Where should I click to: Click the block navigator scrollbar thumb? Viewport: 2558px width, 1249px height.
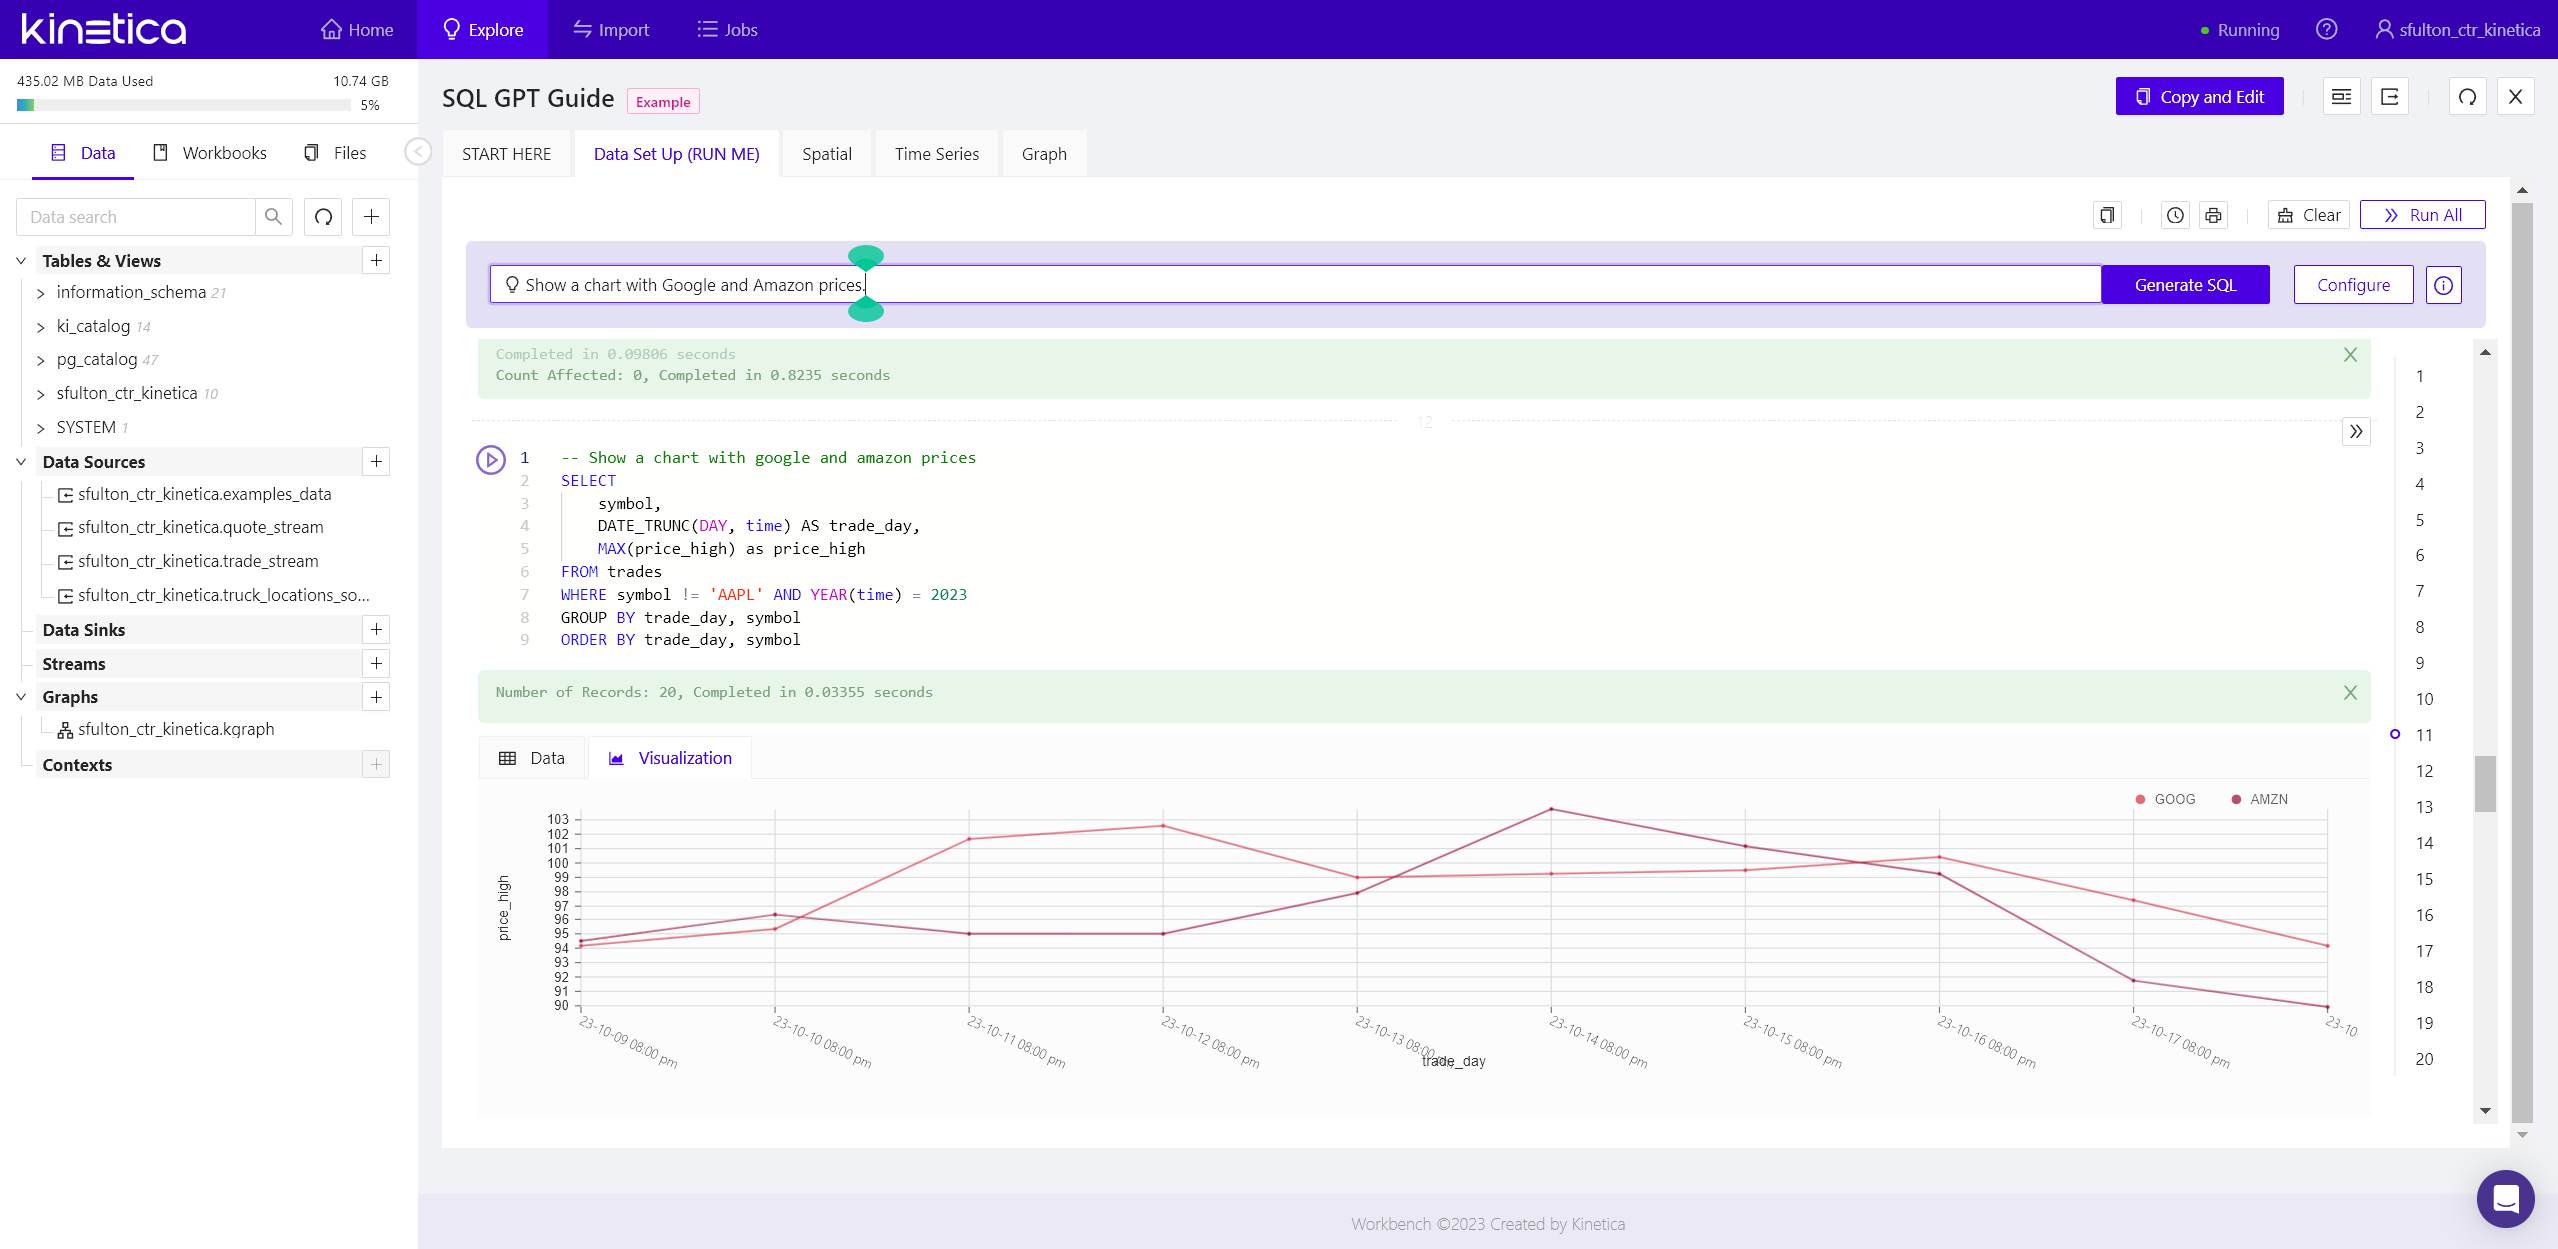click(2485, 783)
